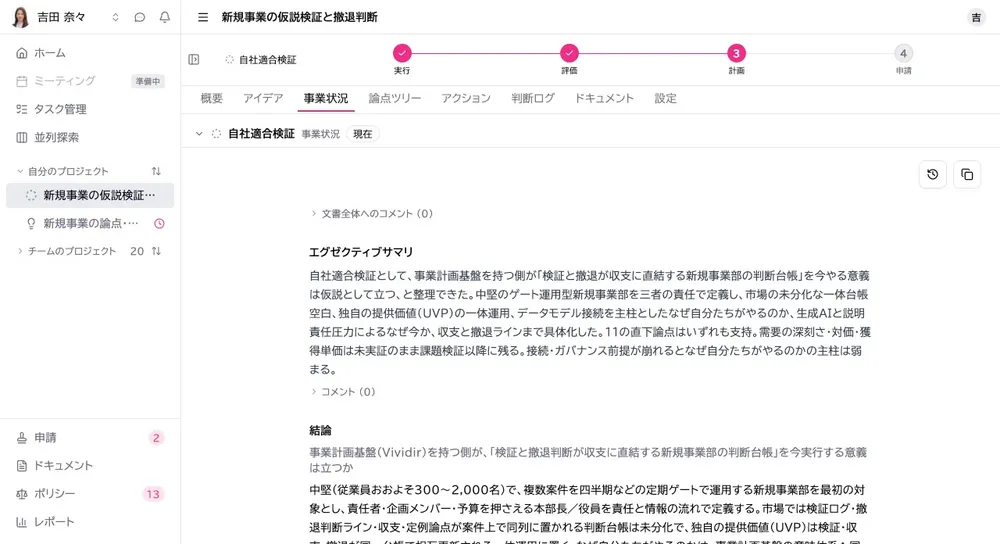Image resolution: width=1000 pixels, height=544 pixels.
Task: Open the notifications bell icon
Action: (165, 17)
